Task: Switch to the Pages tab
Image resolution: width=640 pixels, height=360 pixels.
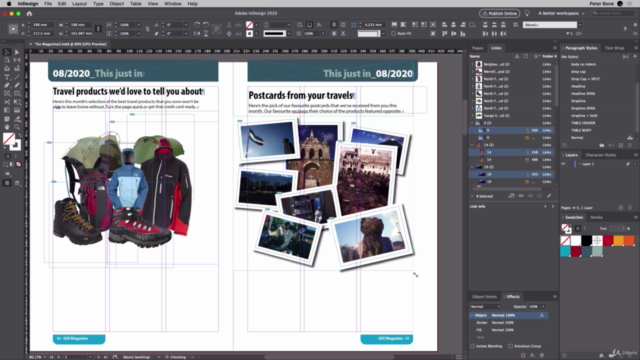Action: [477, 48]
